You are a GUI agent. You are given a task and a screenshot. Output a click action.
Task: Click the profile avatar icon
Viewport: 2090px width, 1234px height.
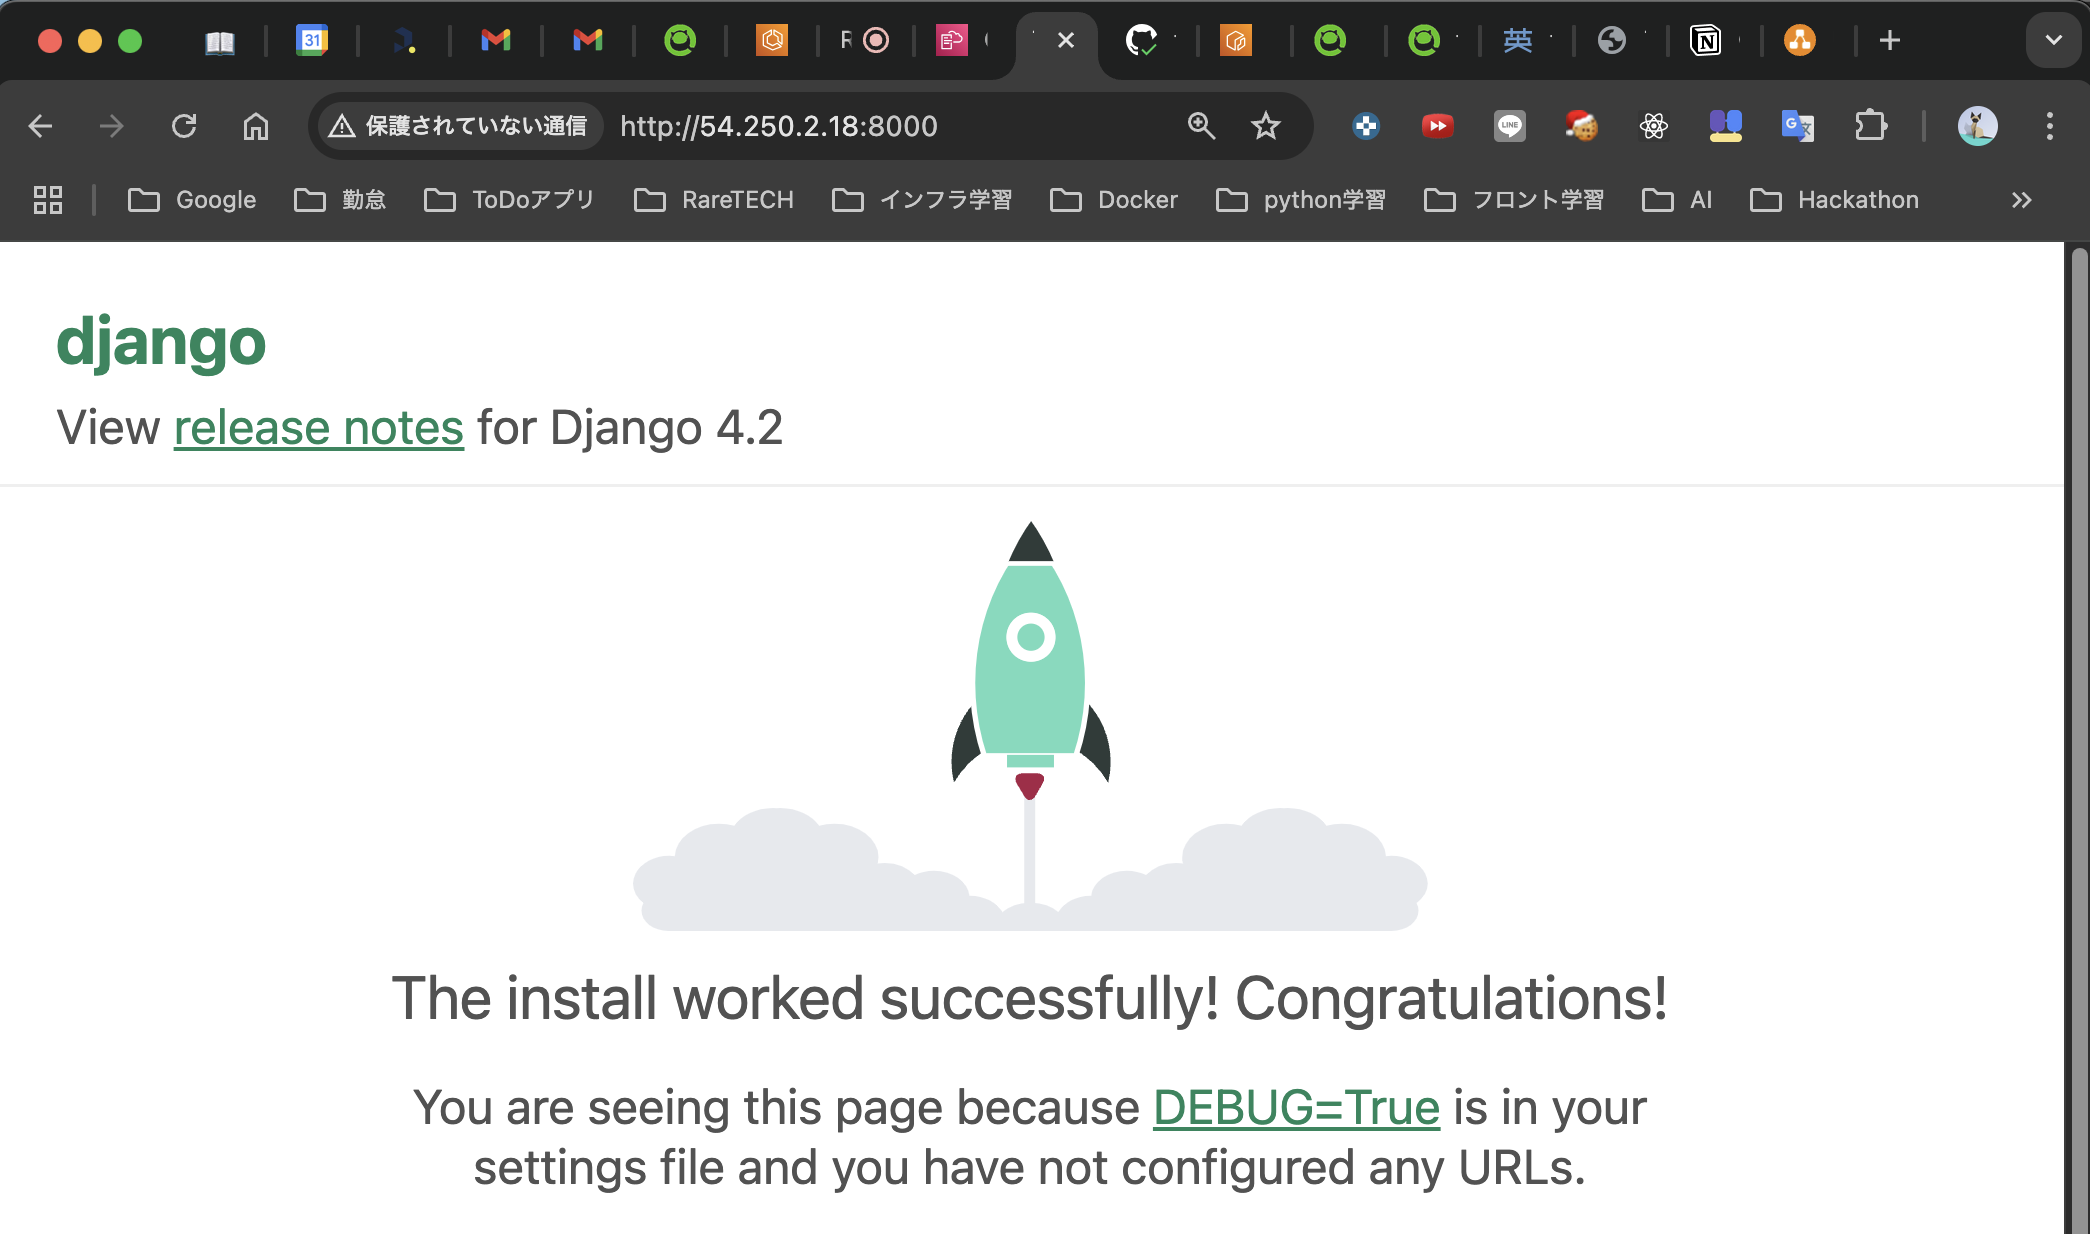(1977, 126)
